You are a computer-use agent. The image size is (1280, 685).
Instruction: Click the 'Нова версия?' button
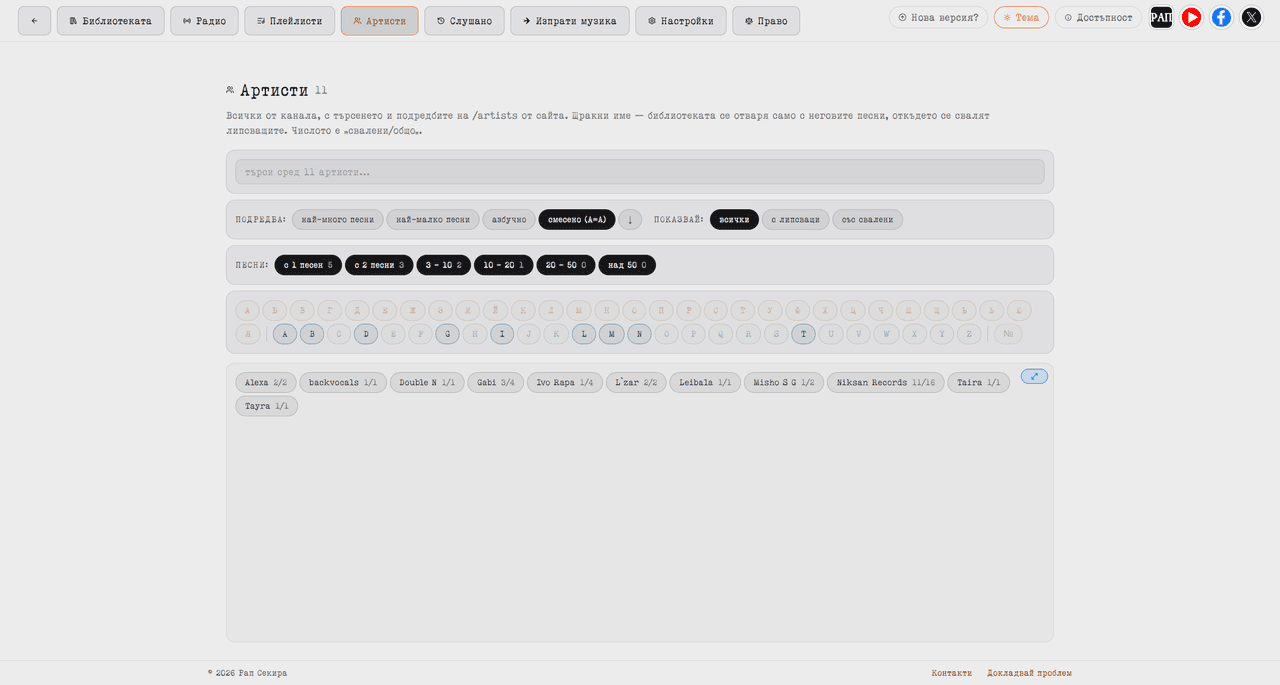(939, 17)
